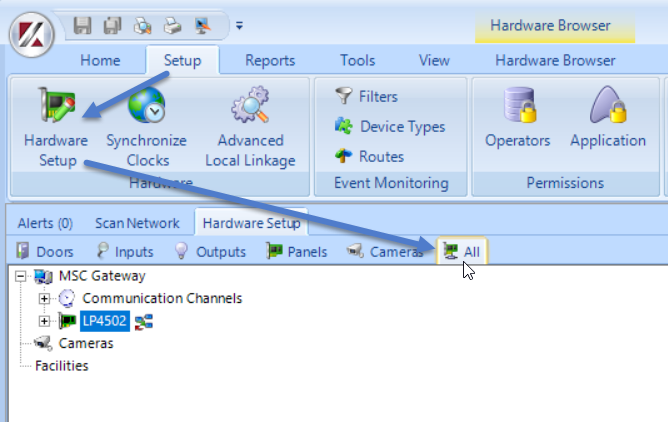
Task: Click the network status icon beside LP4502
Action: coord(144,322)
